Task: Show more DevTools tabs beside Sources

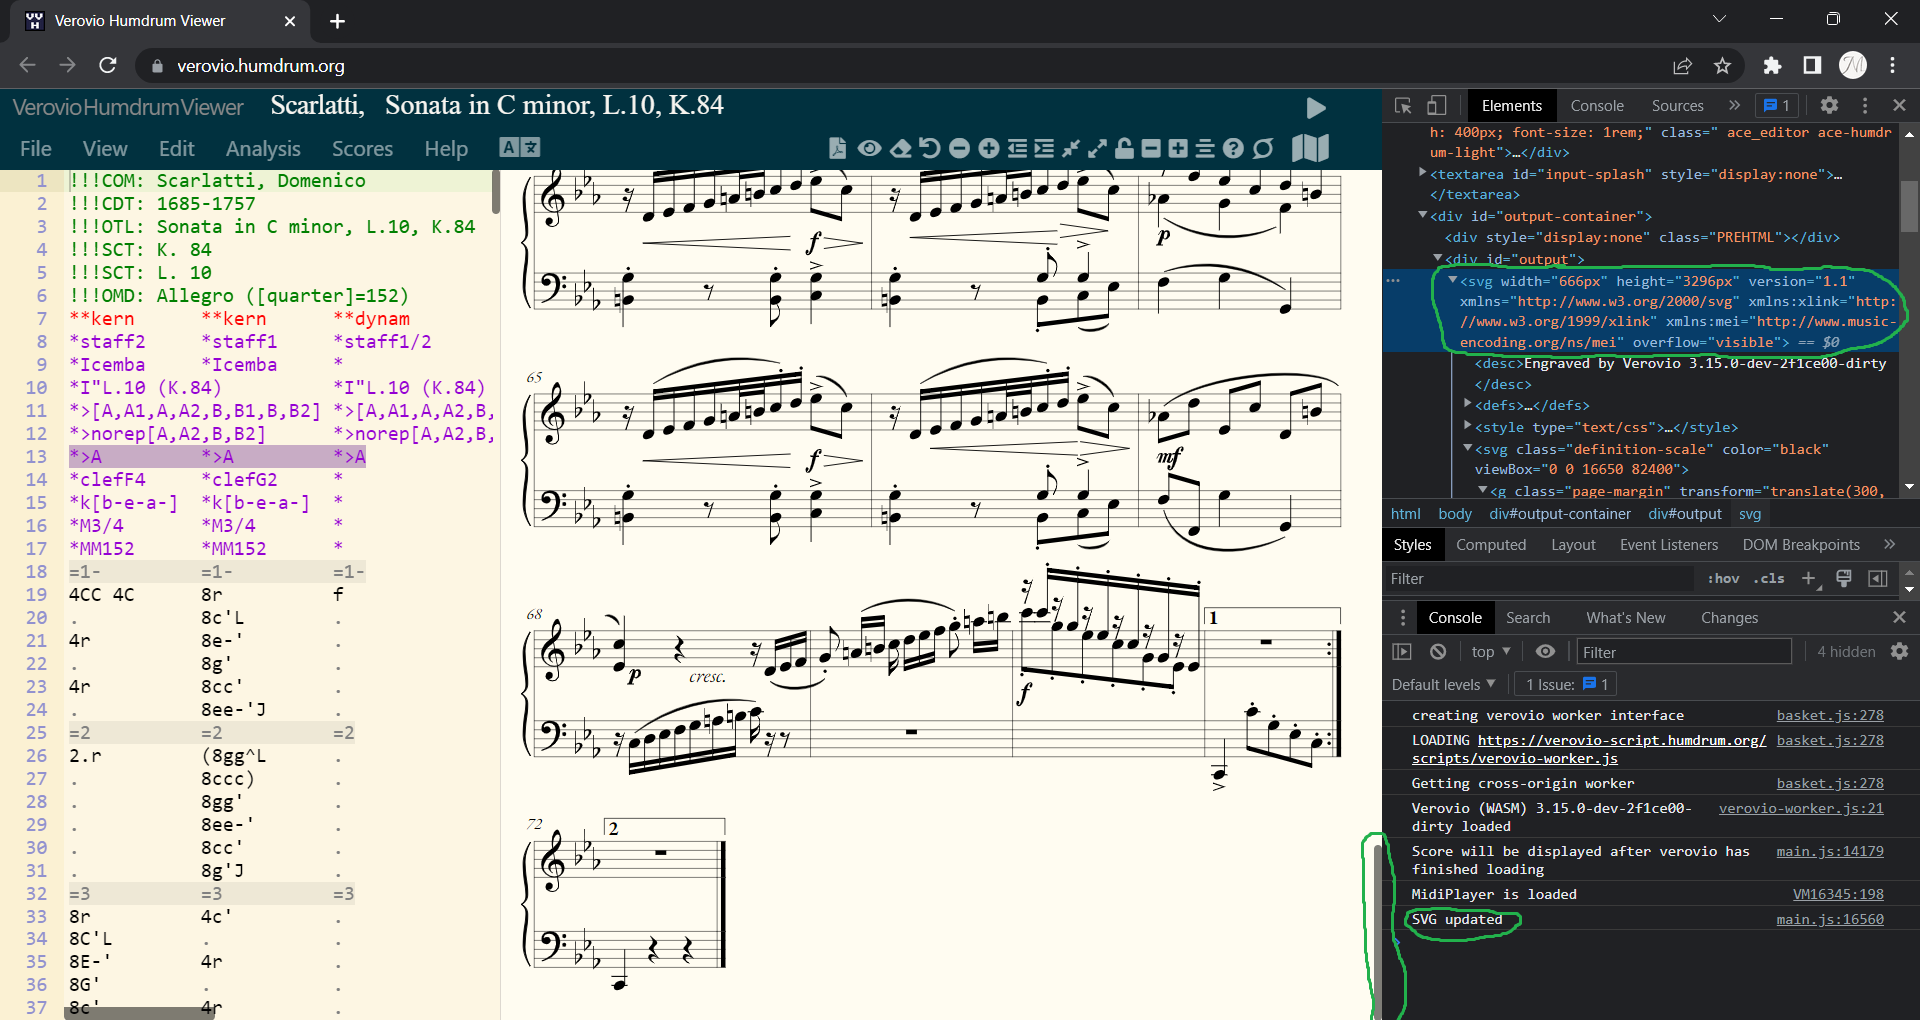Action: click(1734, 105)
